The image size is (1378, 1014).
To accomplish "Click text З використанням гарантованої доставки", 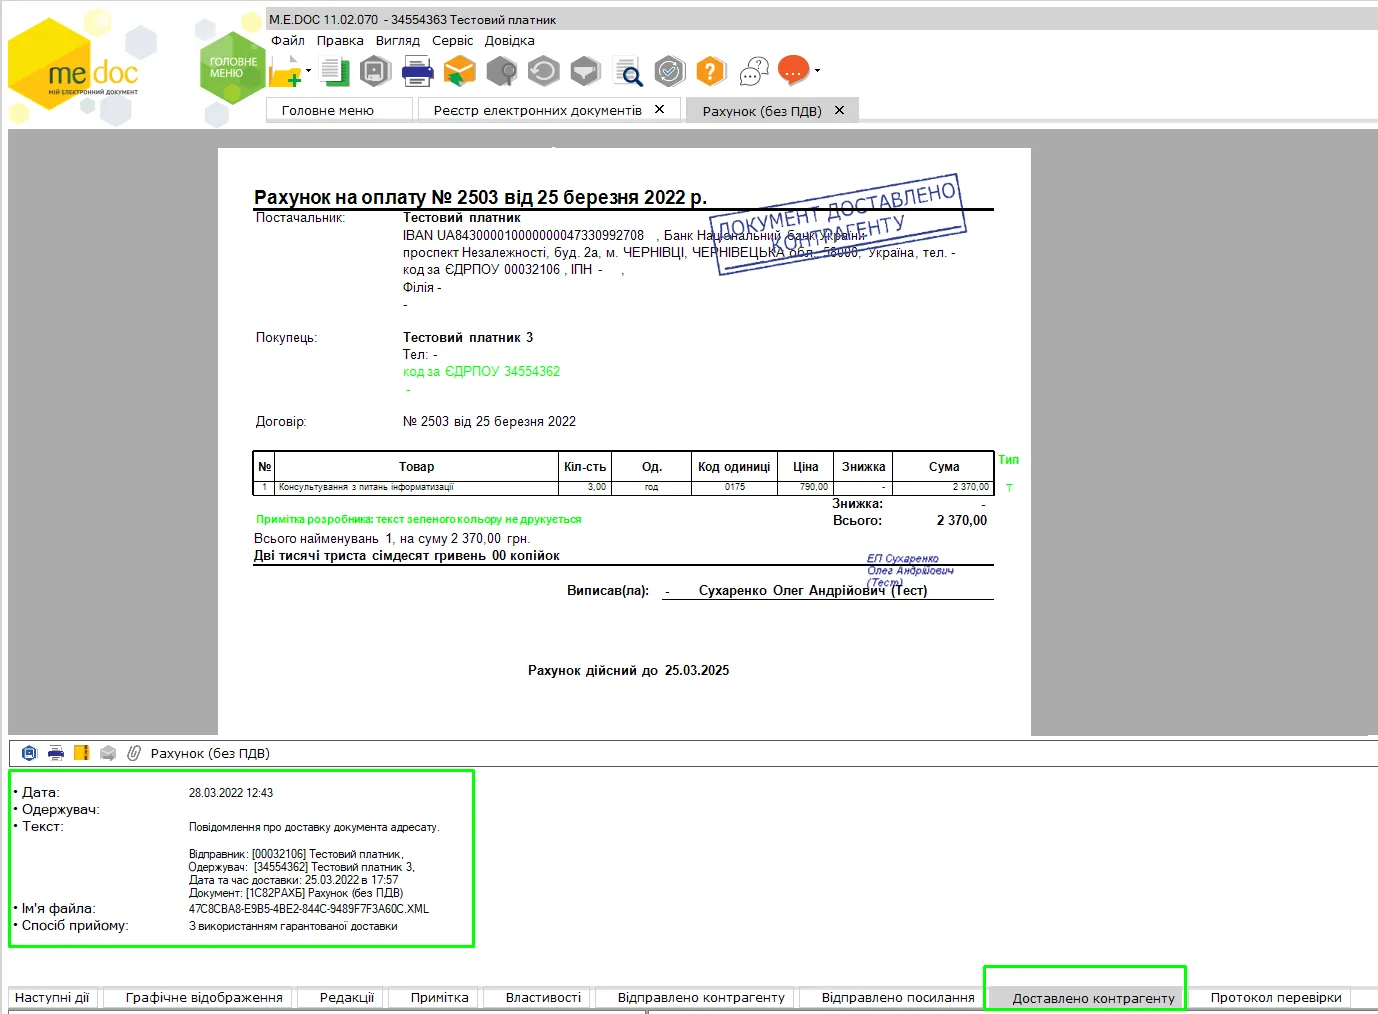I will point(293,926).
